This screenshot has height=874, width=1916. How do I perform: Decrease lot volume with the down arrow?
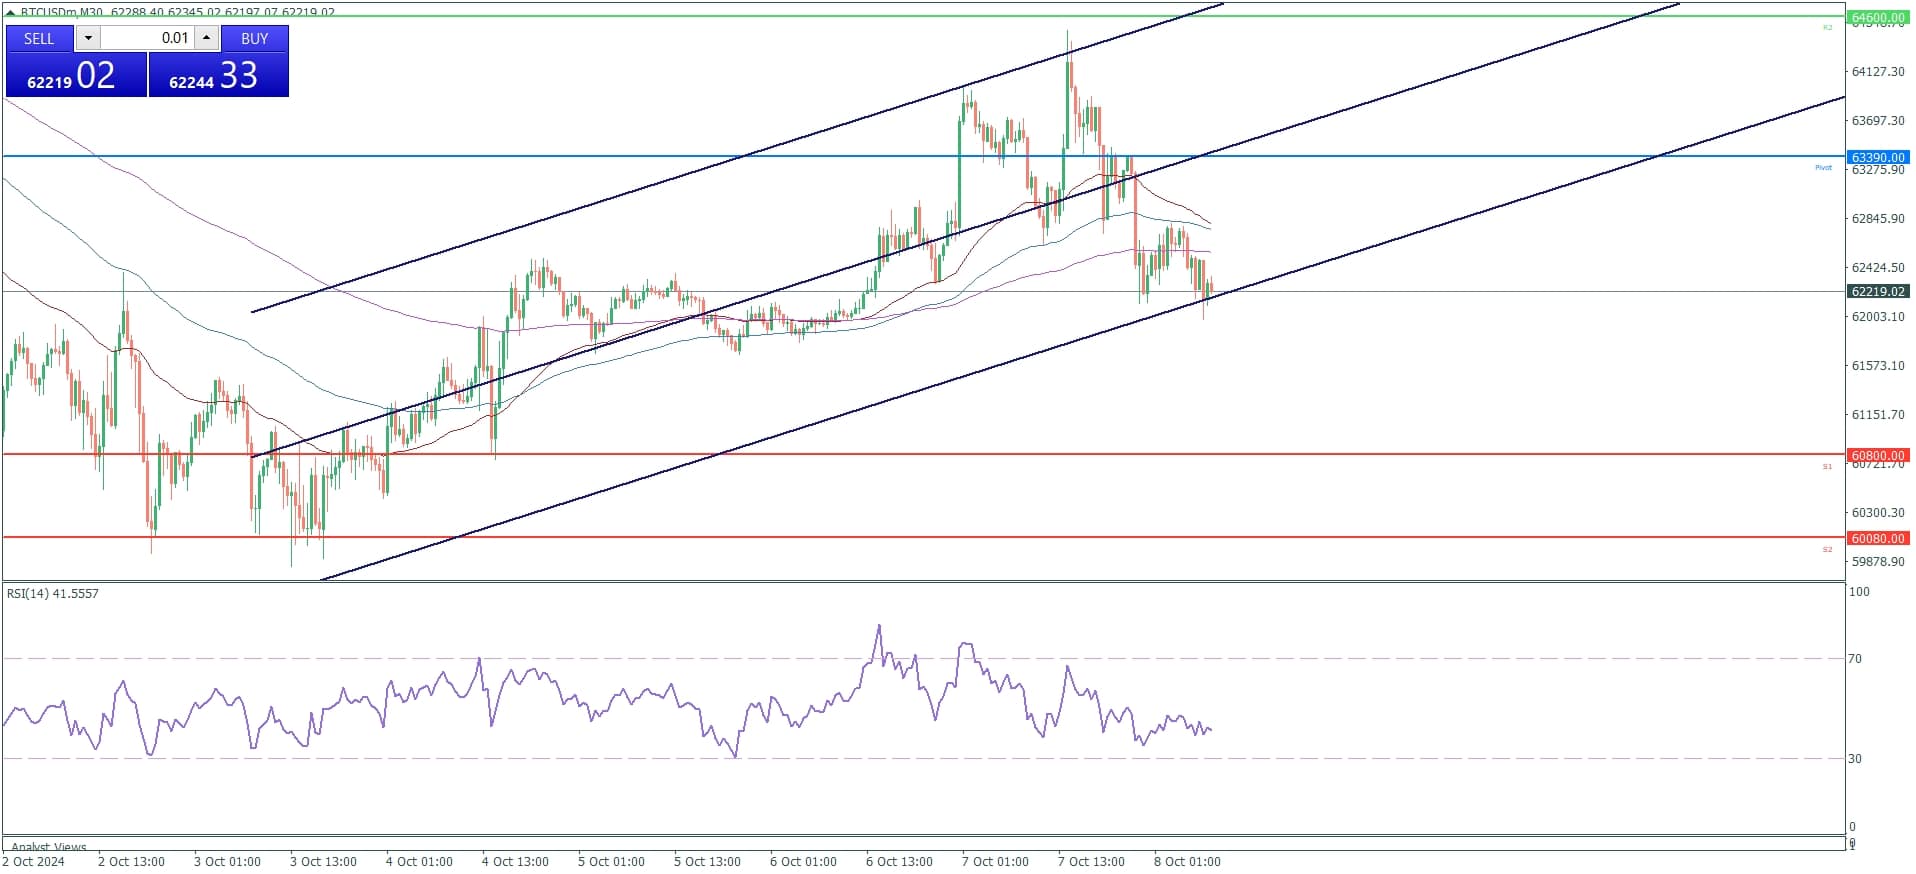click(88, 38)
